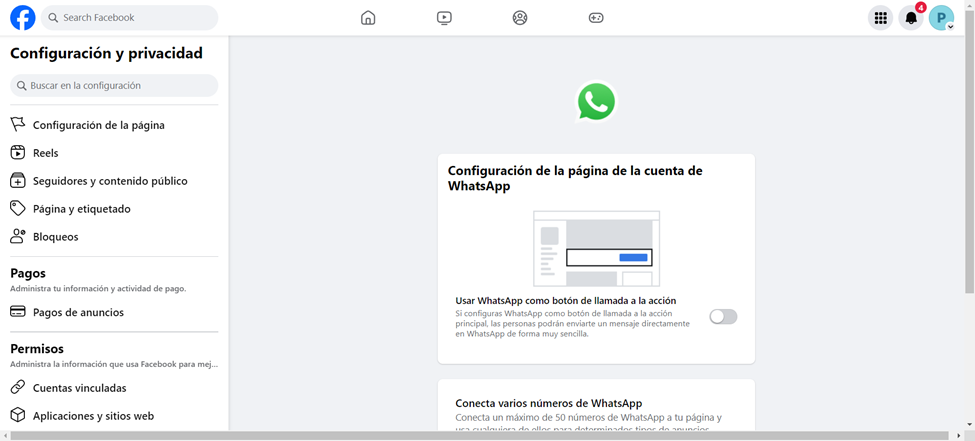
Task: Click the Permisos section heading
Action: tap(37, 348)
